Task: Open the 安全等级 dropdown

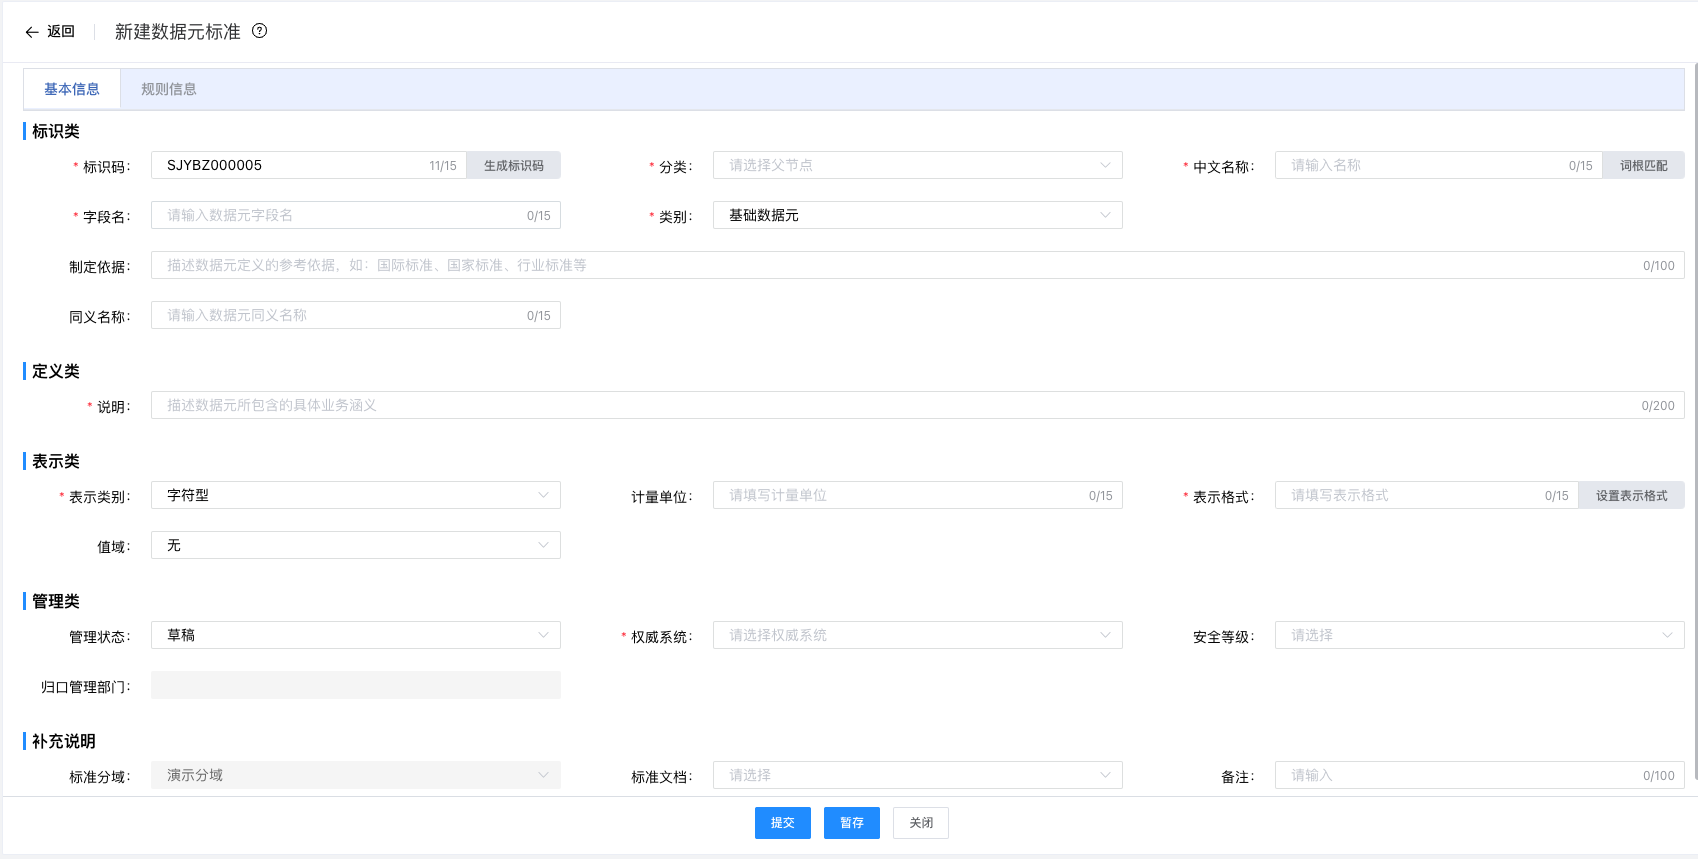Action: [x=1479, y=636]
